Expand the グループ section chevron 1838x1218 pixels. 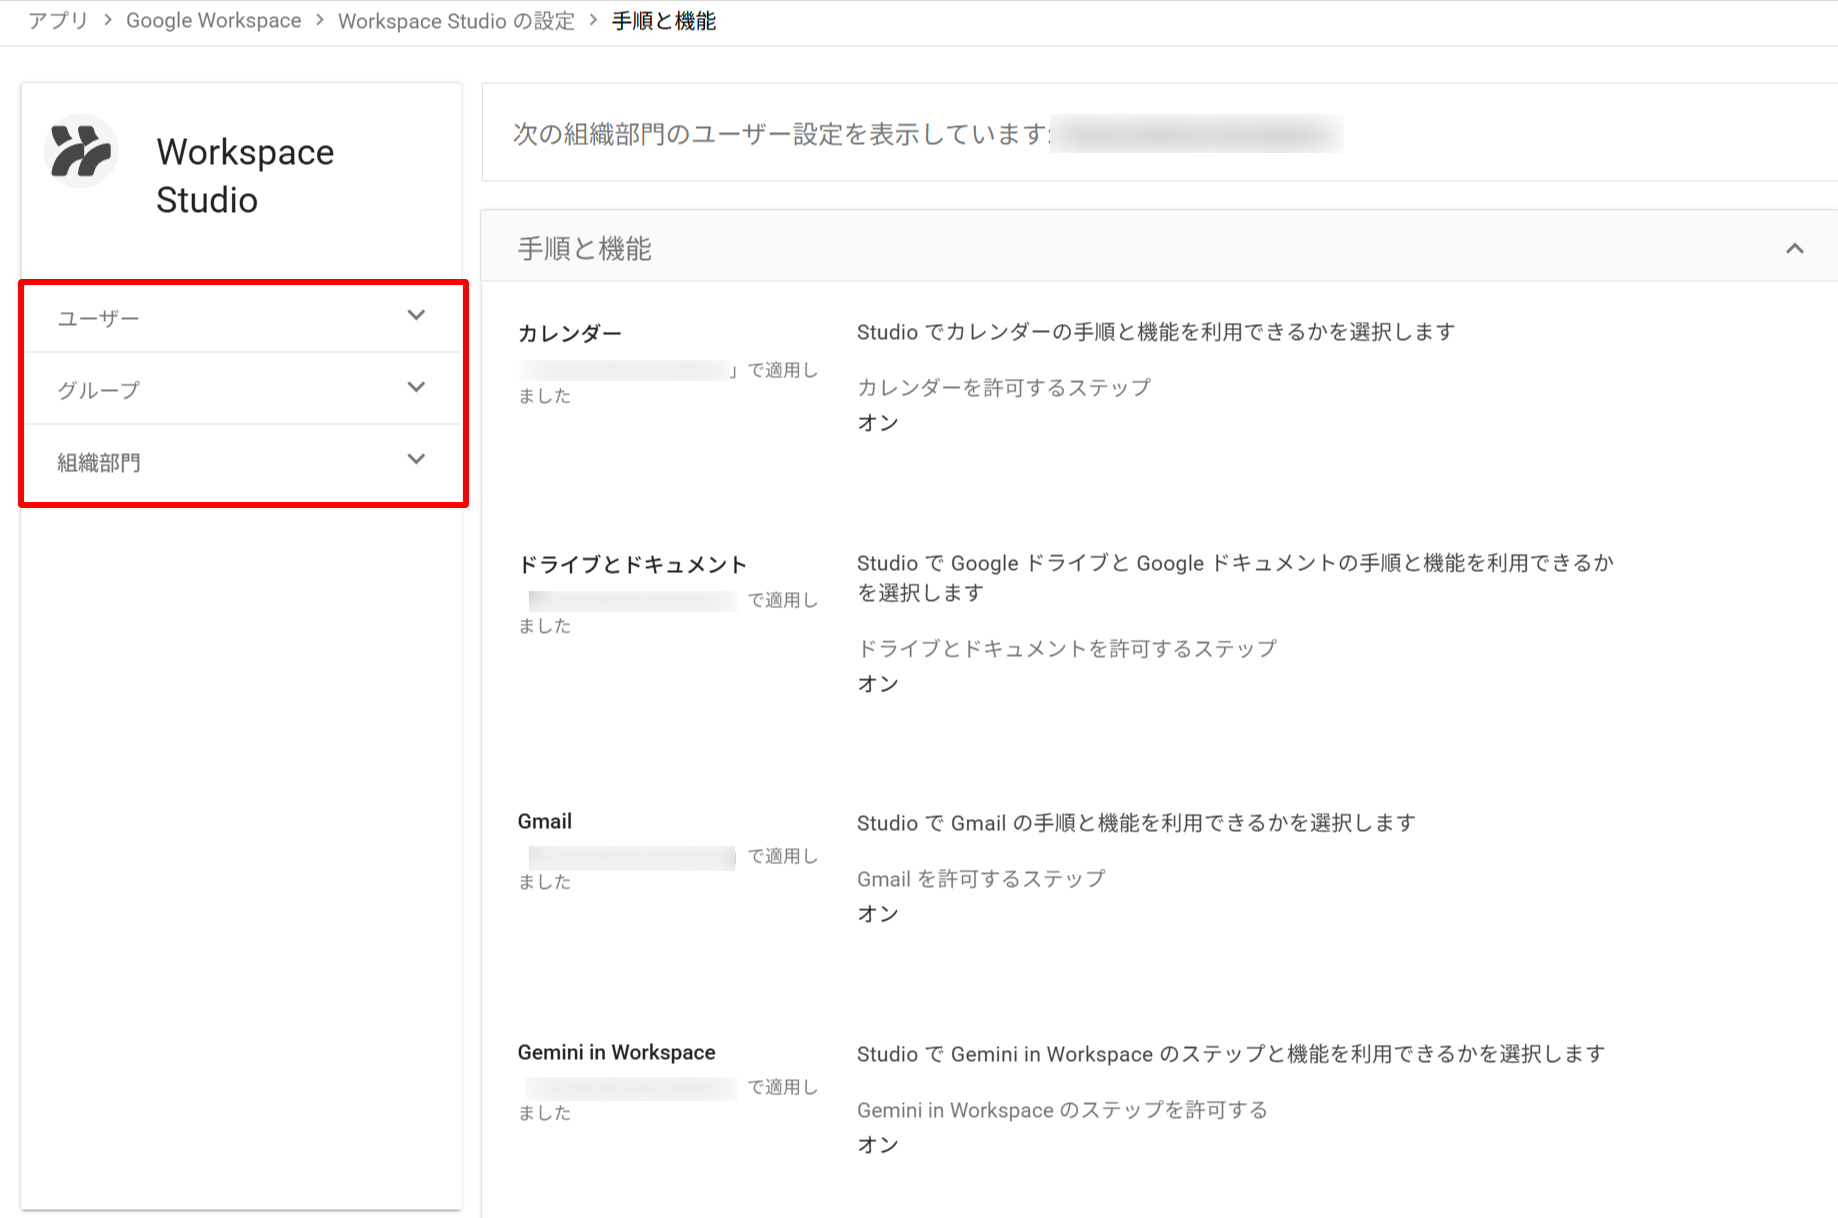(x=416, y=388)
